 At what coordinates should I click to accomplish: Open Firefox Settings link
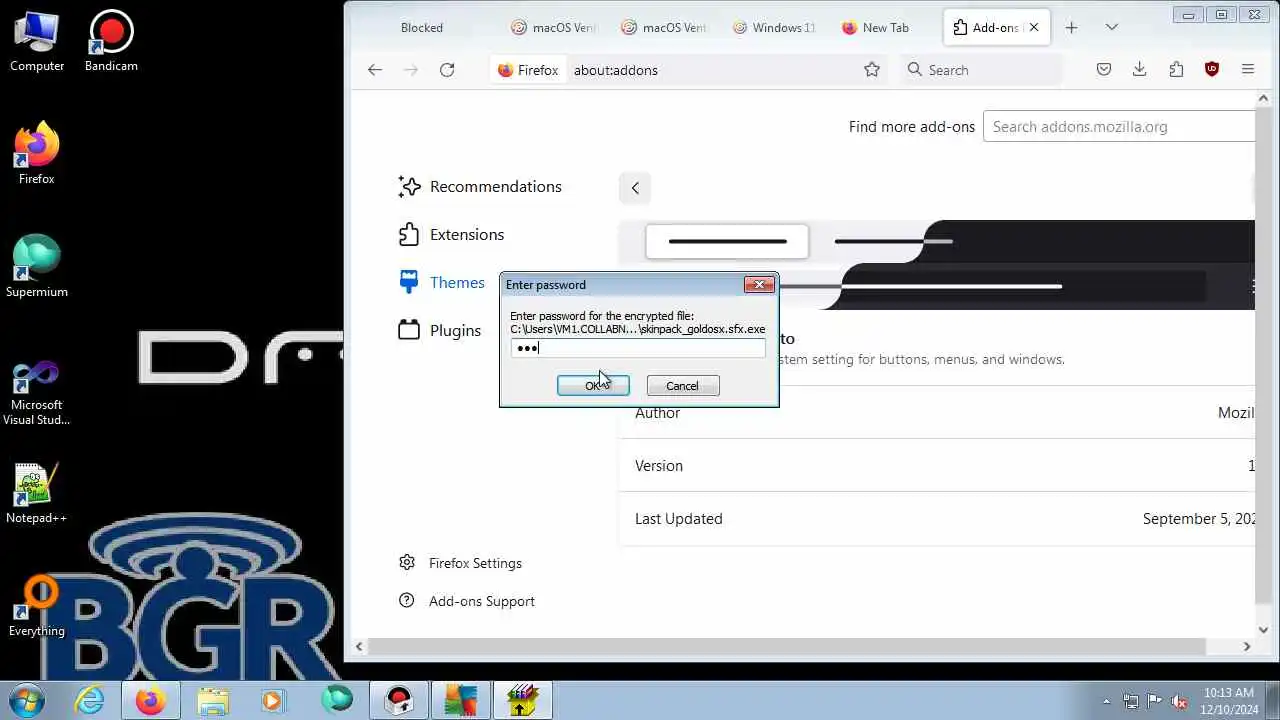[461, 563]
